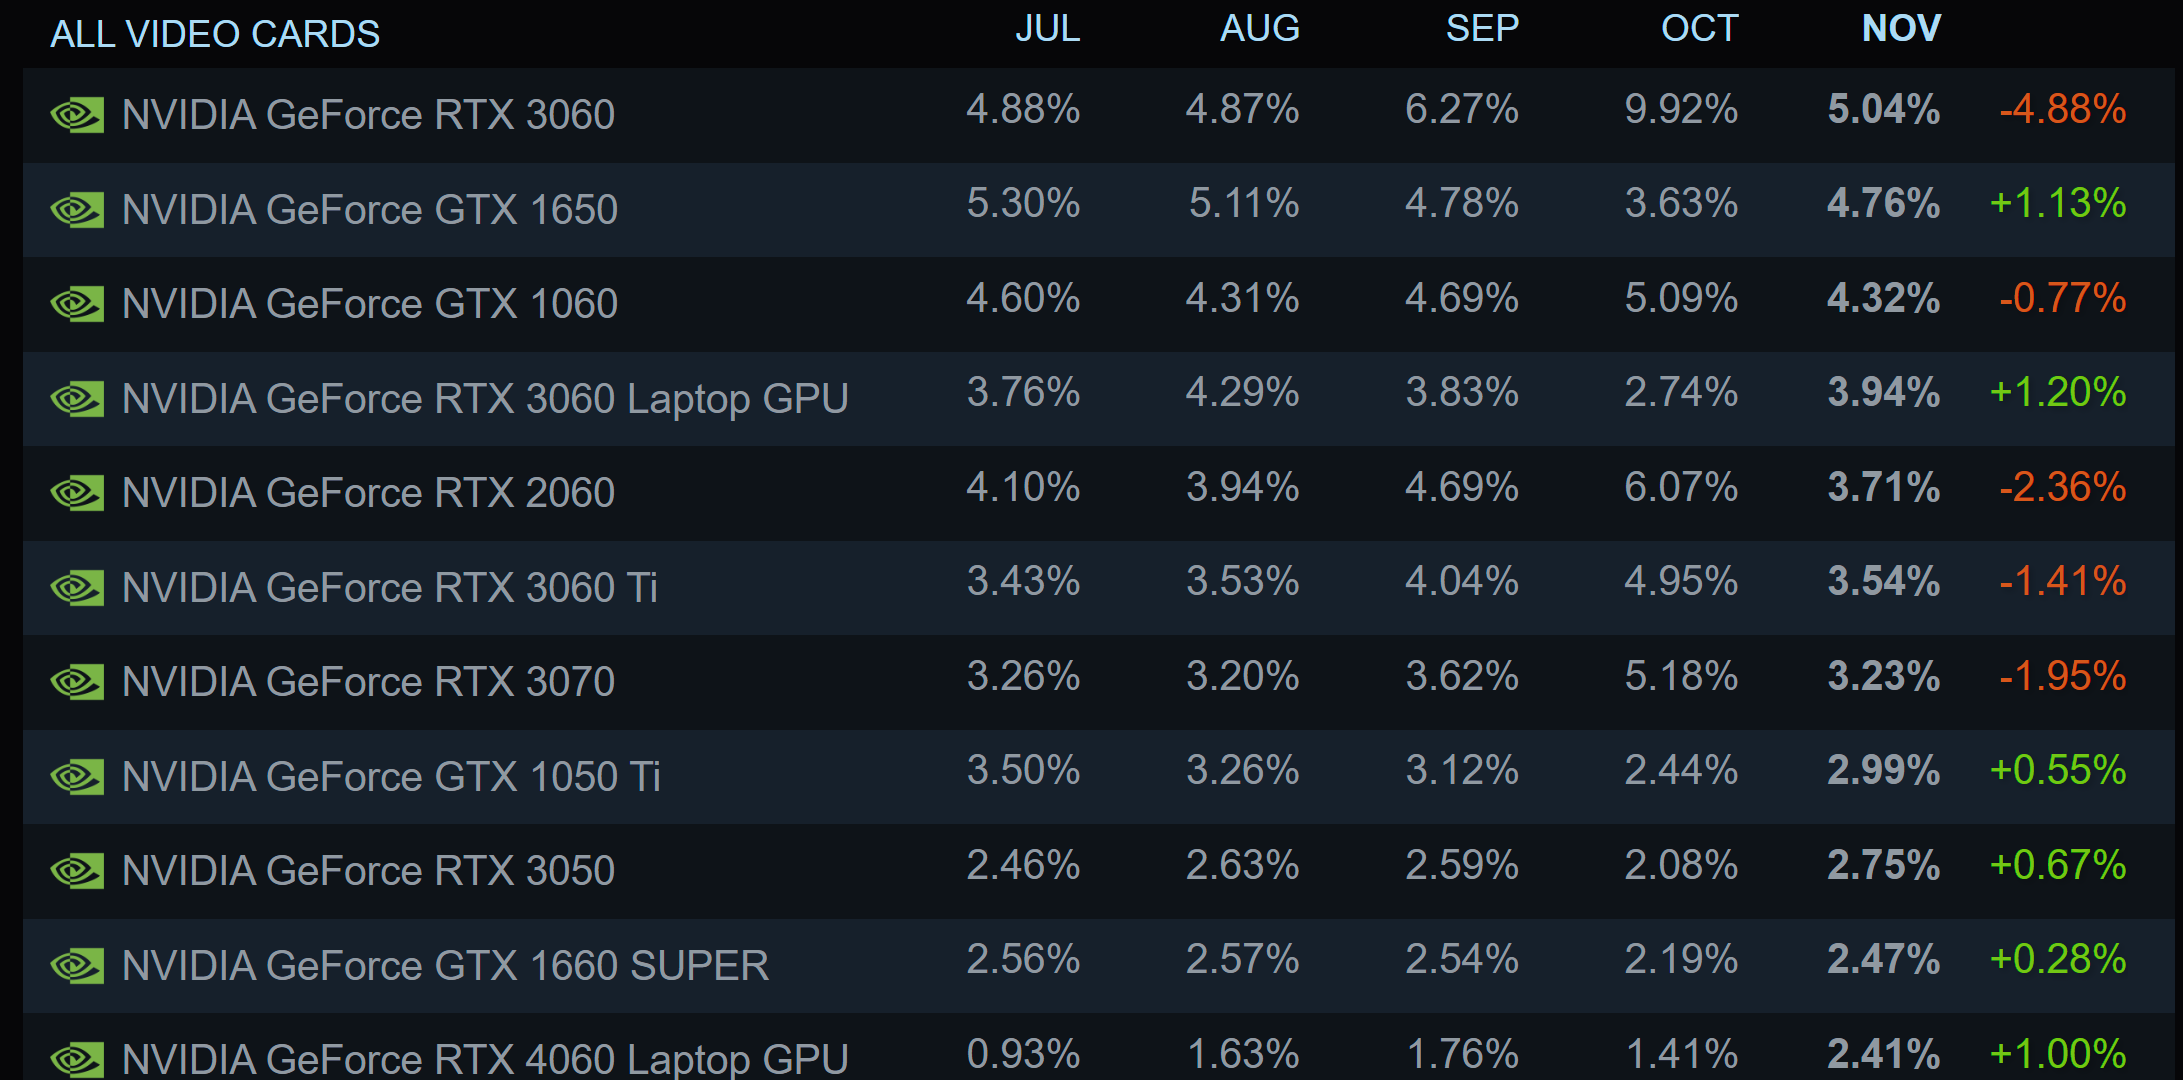
Task: Select the ALL VIDEO CARDS heading
Action: click(x=215, y=34)
